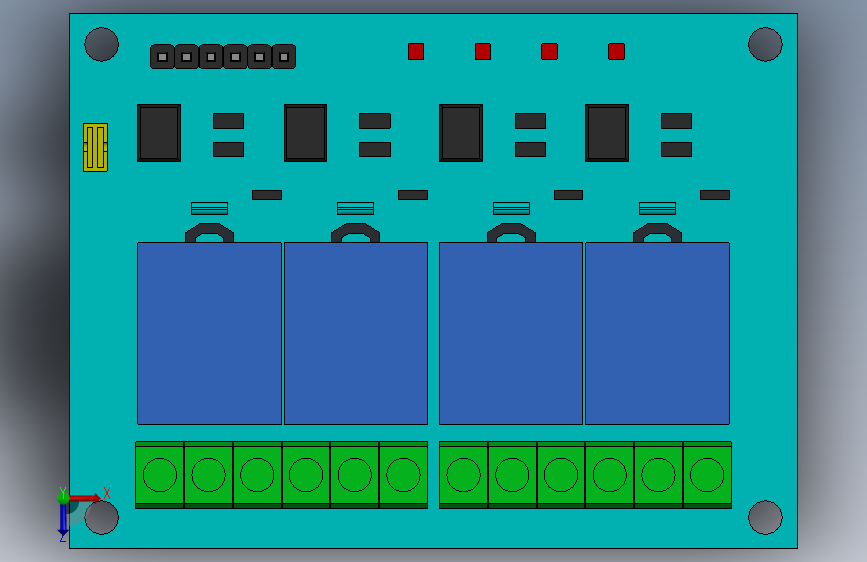Select the upper resistor beside the leftmost optocoupler
This screenshot has height=562, width=867.
tap(228, 121)
